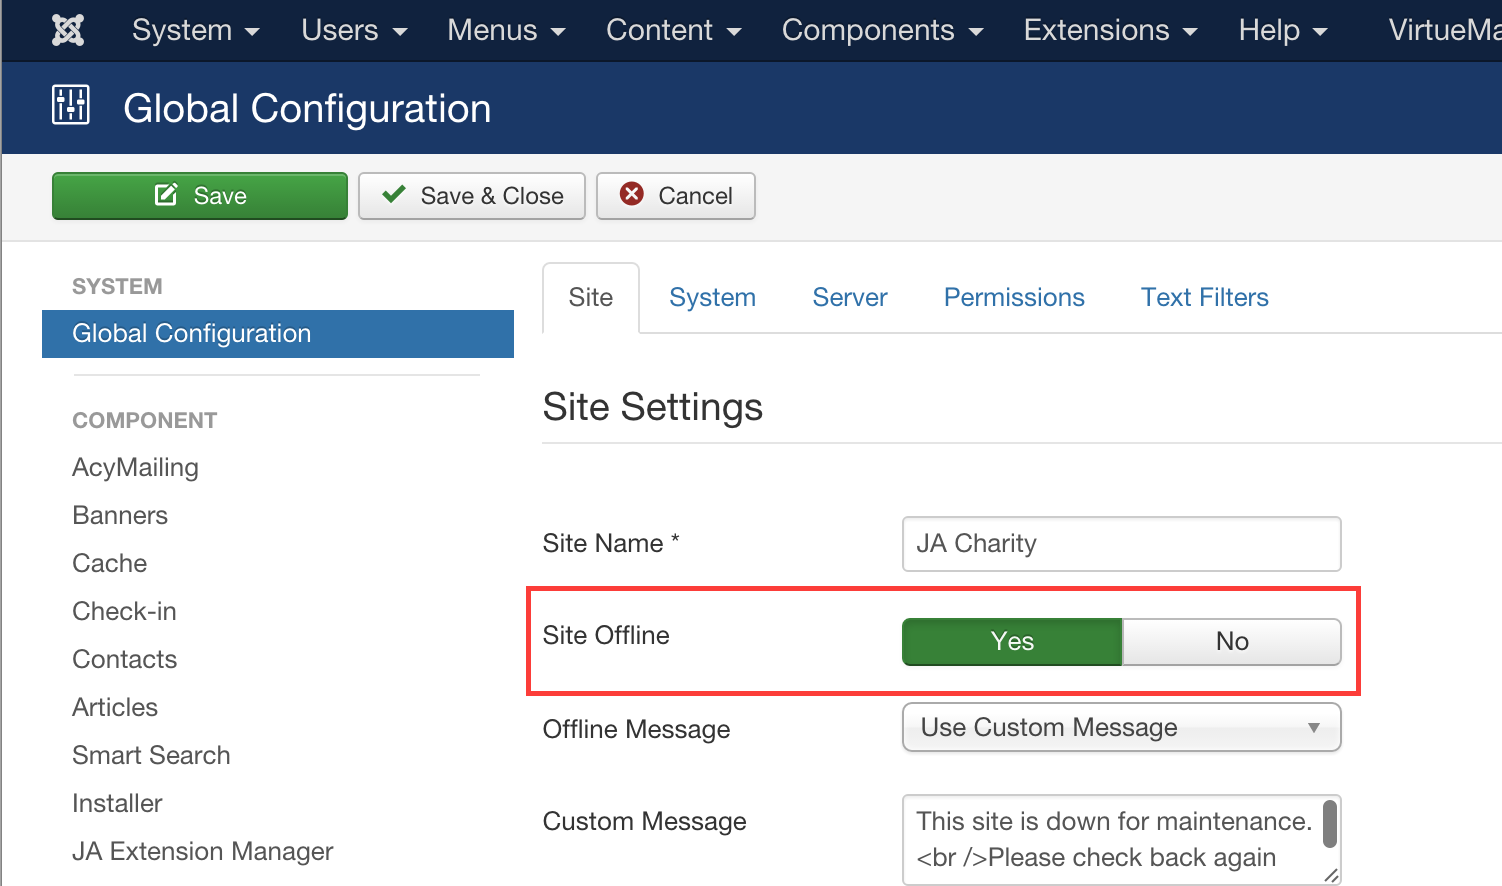Open the Extensions dropdown menu

pyautogui.click(x=1110, y=30)
